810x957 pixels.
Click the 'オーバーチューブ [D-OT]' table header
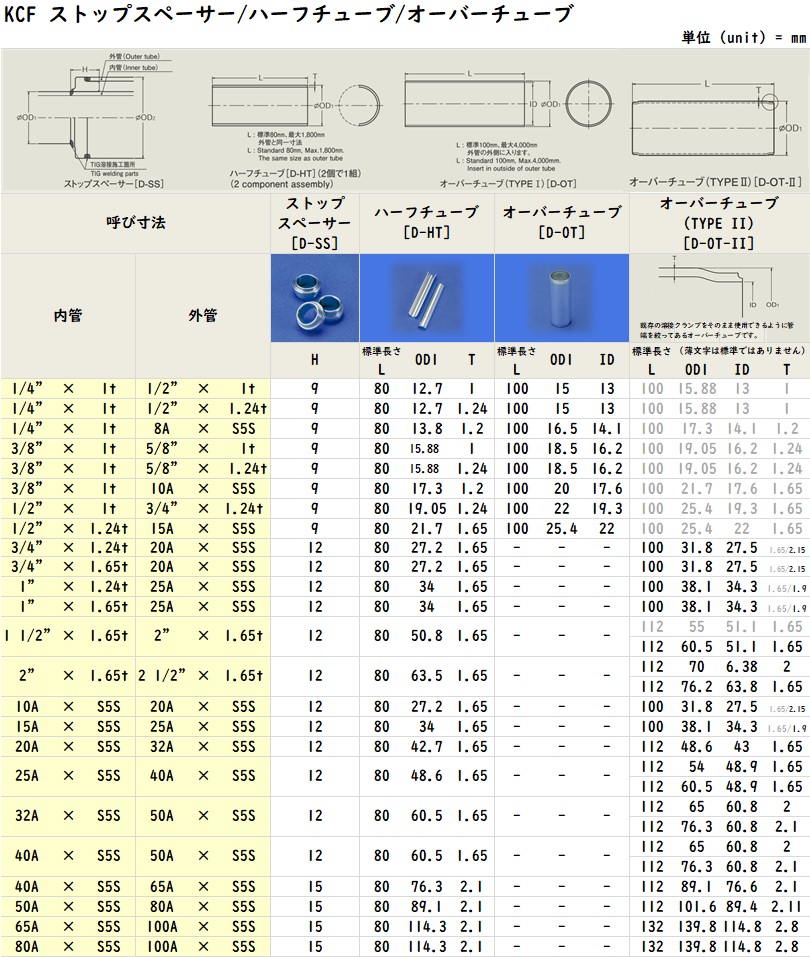click(562, 222)
